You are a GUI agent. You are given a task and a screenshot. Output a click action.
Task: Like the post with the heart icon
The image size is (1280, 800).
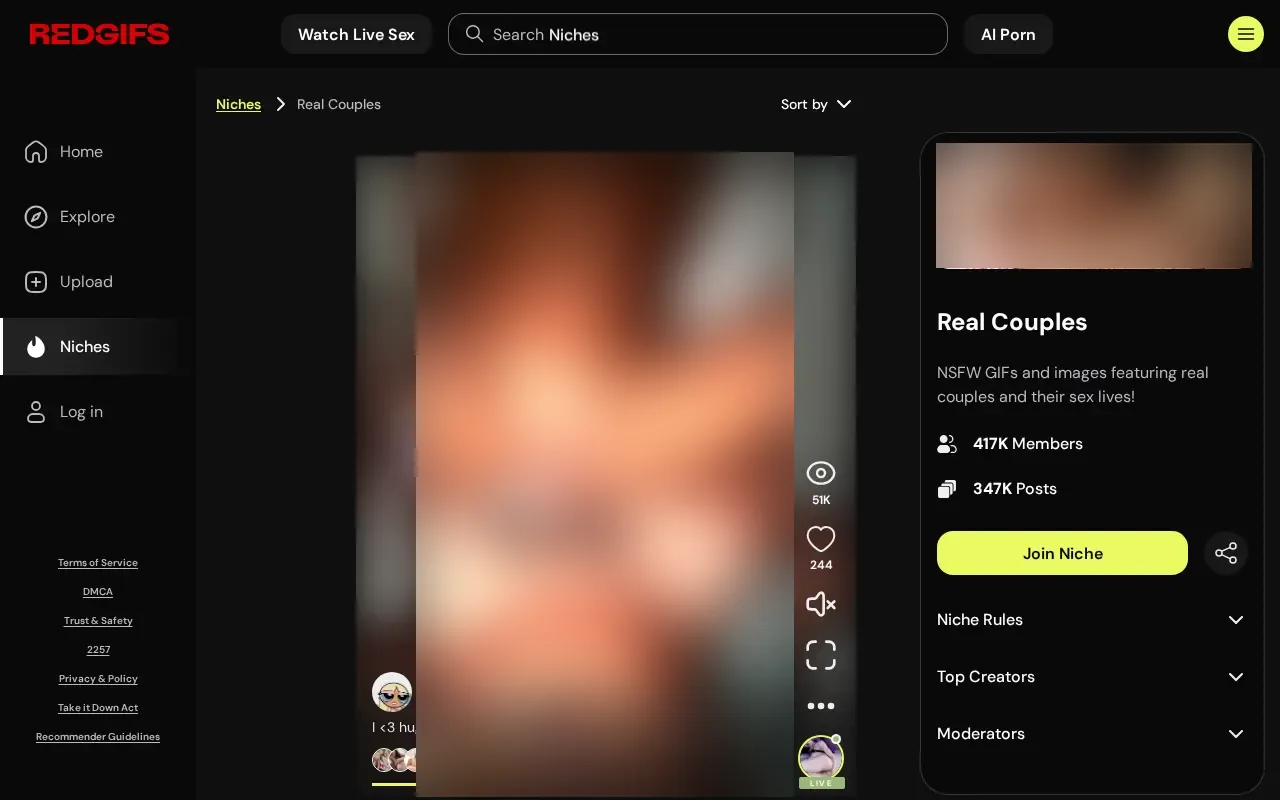821,539
